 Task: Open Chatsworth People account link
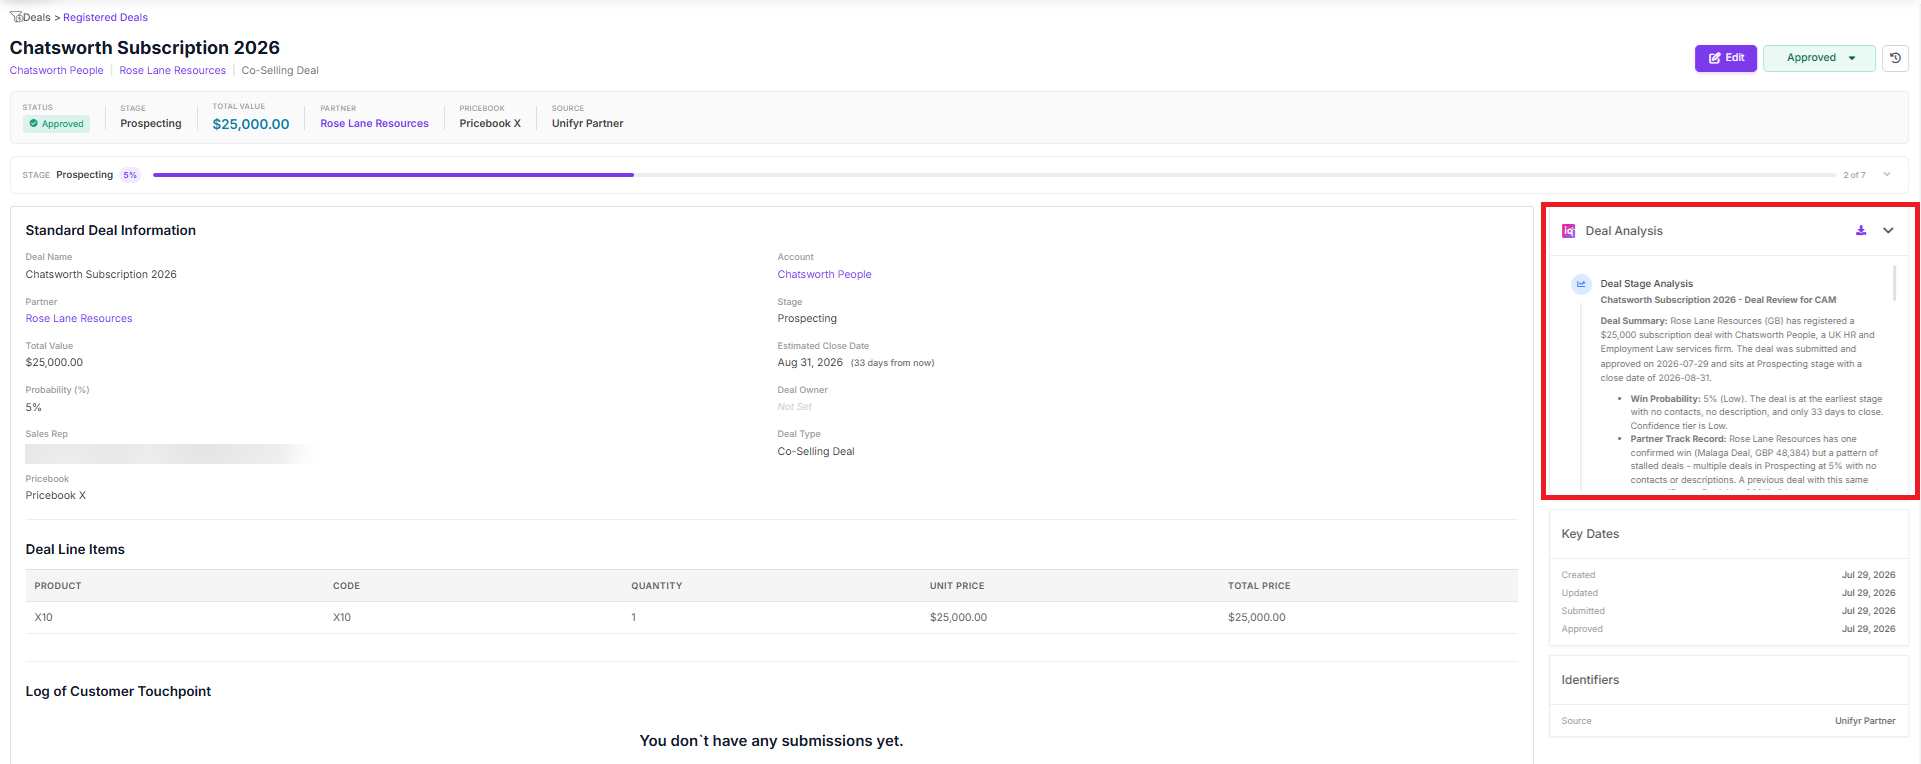[824, 274]
